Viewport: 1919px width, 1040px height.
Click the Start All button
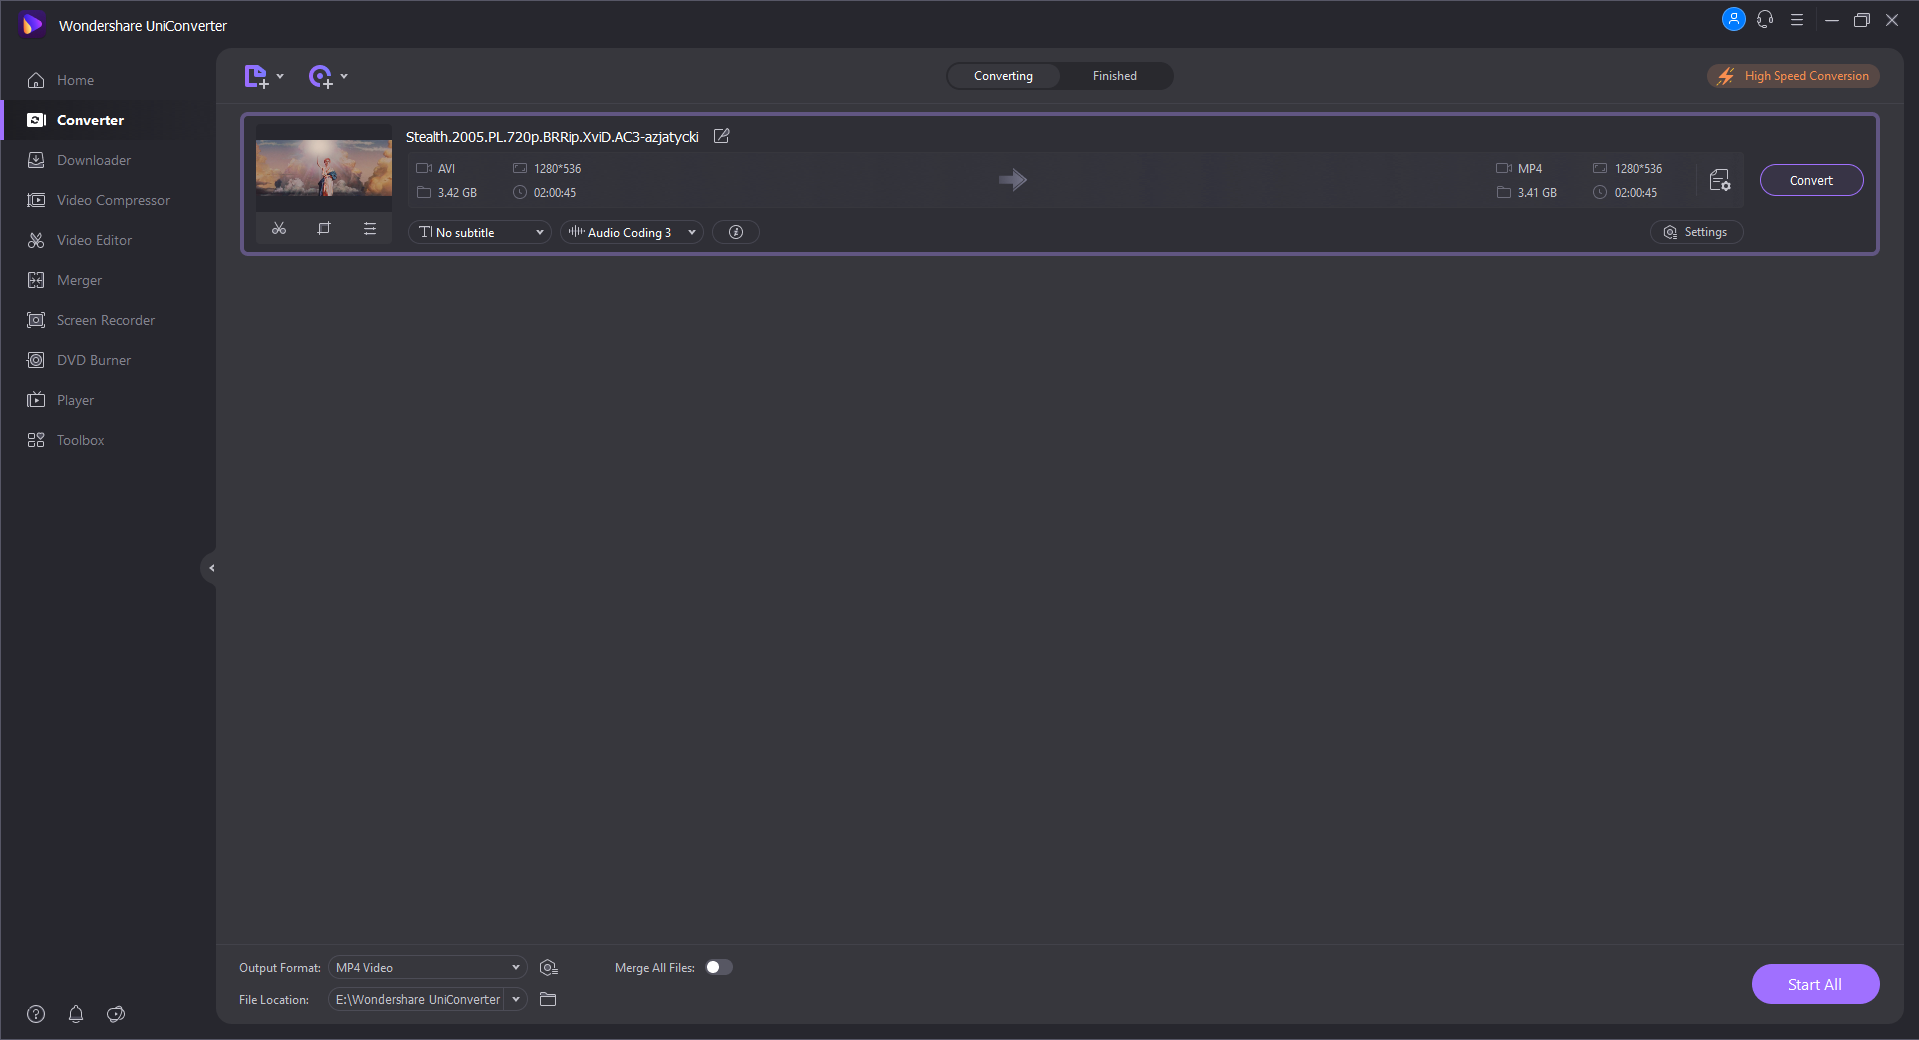(x=1815, y=984)
